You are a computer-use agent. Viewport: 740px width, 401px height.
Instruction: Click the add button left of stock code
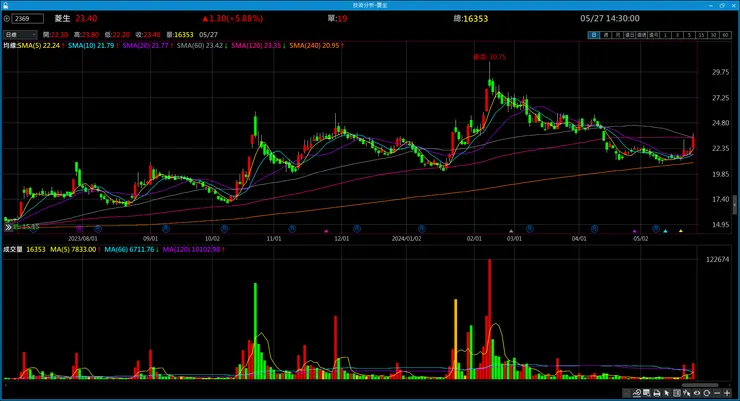(x=7, y=18)
